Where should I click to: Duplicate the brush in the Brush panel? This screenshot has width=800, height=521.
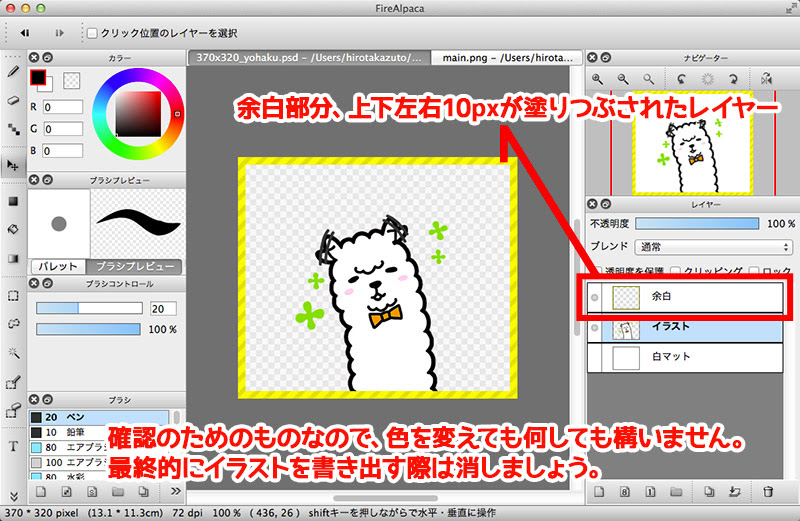[x=143, y=491]
